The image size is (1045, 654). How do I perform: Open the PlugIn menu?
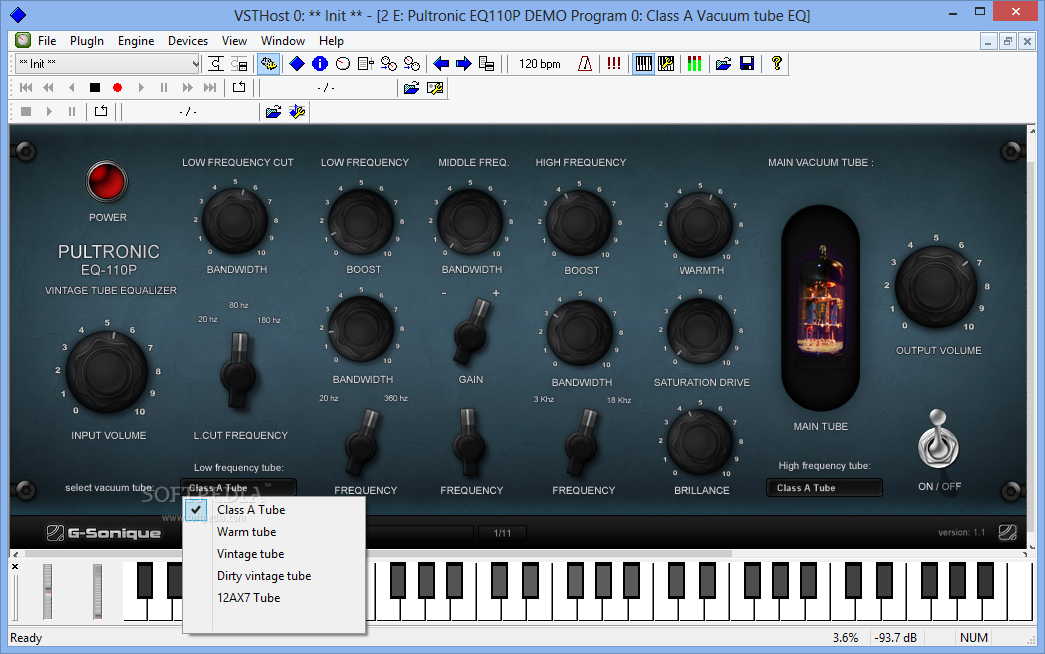click(x=87, y=41)
